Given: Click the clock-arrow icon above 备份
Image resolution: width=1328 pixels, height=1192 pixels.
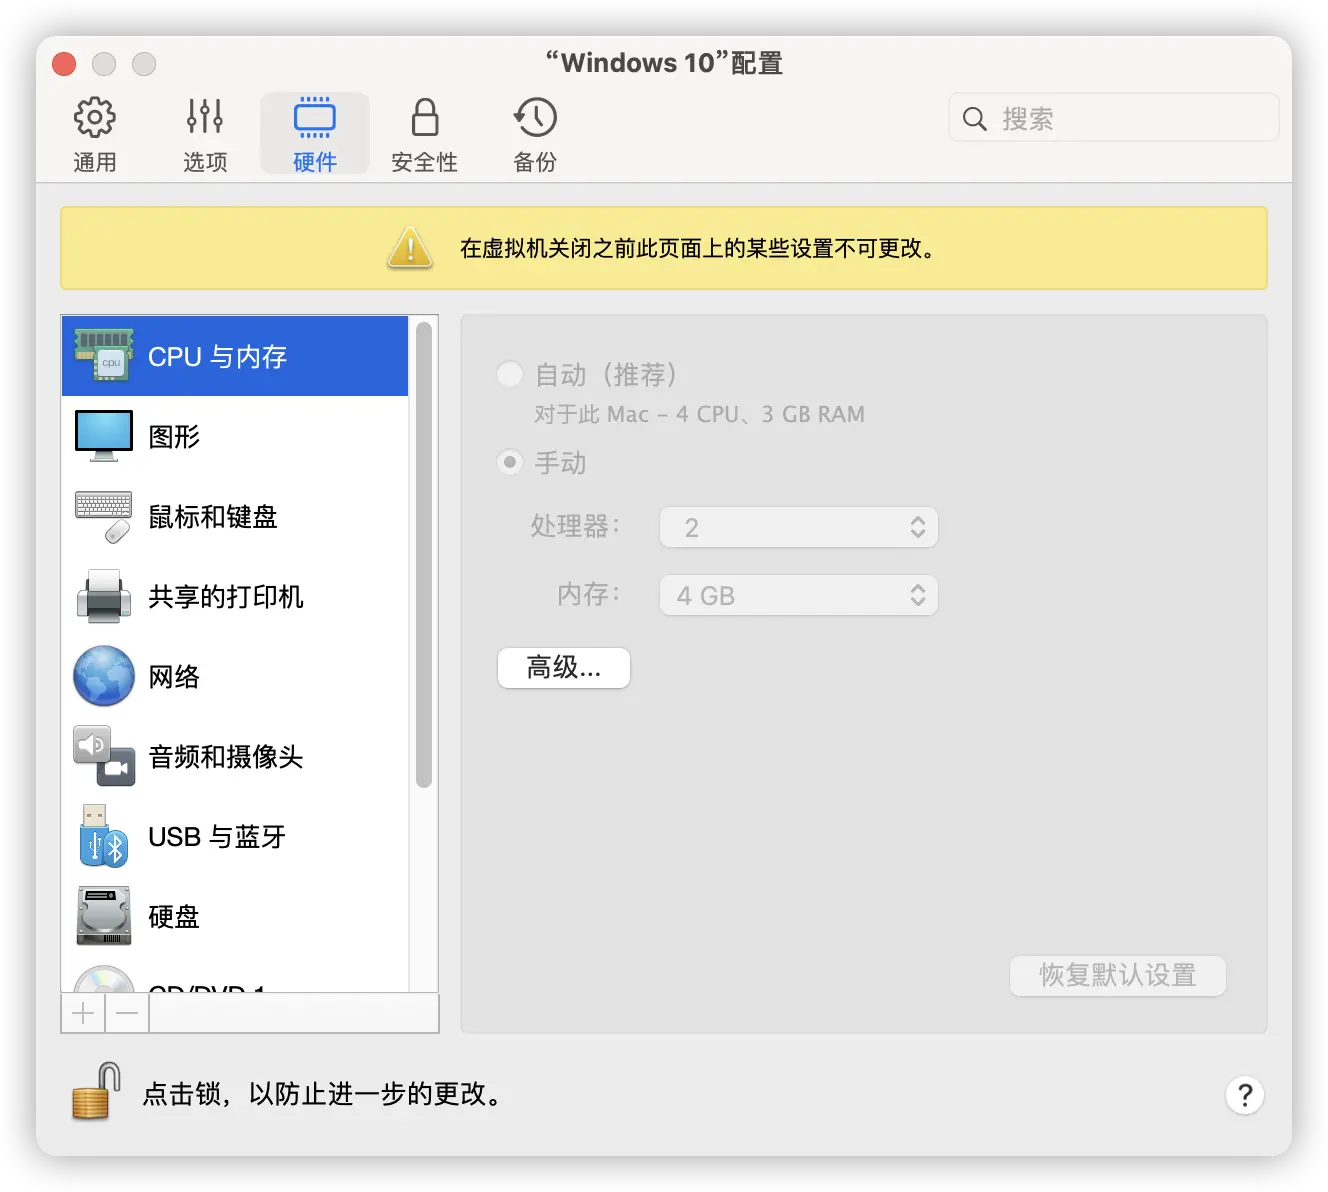Looking at the screenshot, I should click(x=535, y=118).
